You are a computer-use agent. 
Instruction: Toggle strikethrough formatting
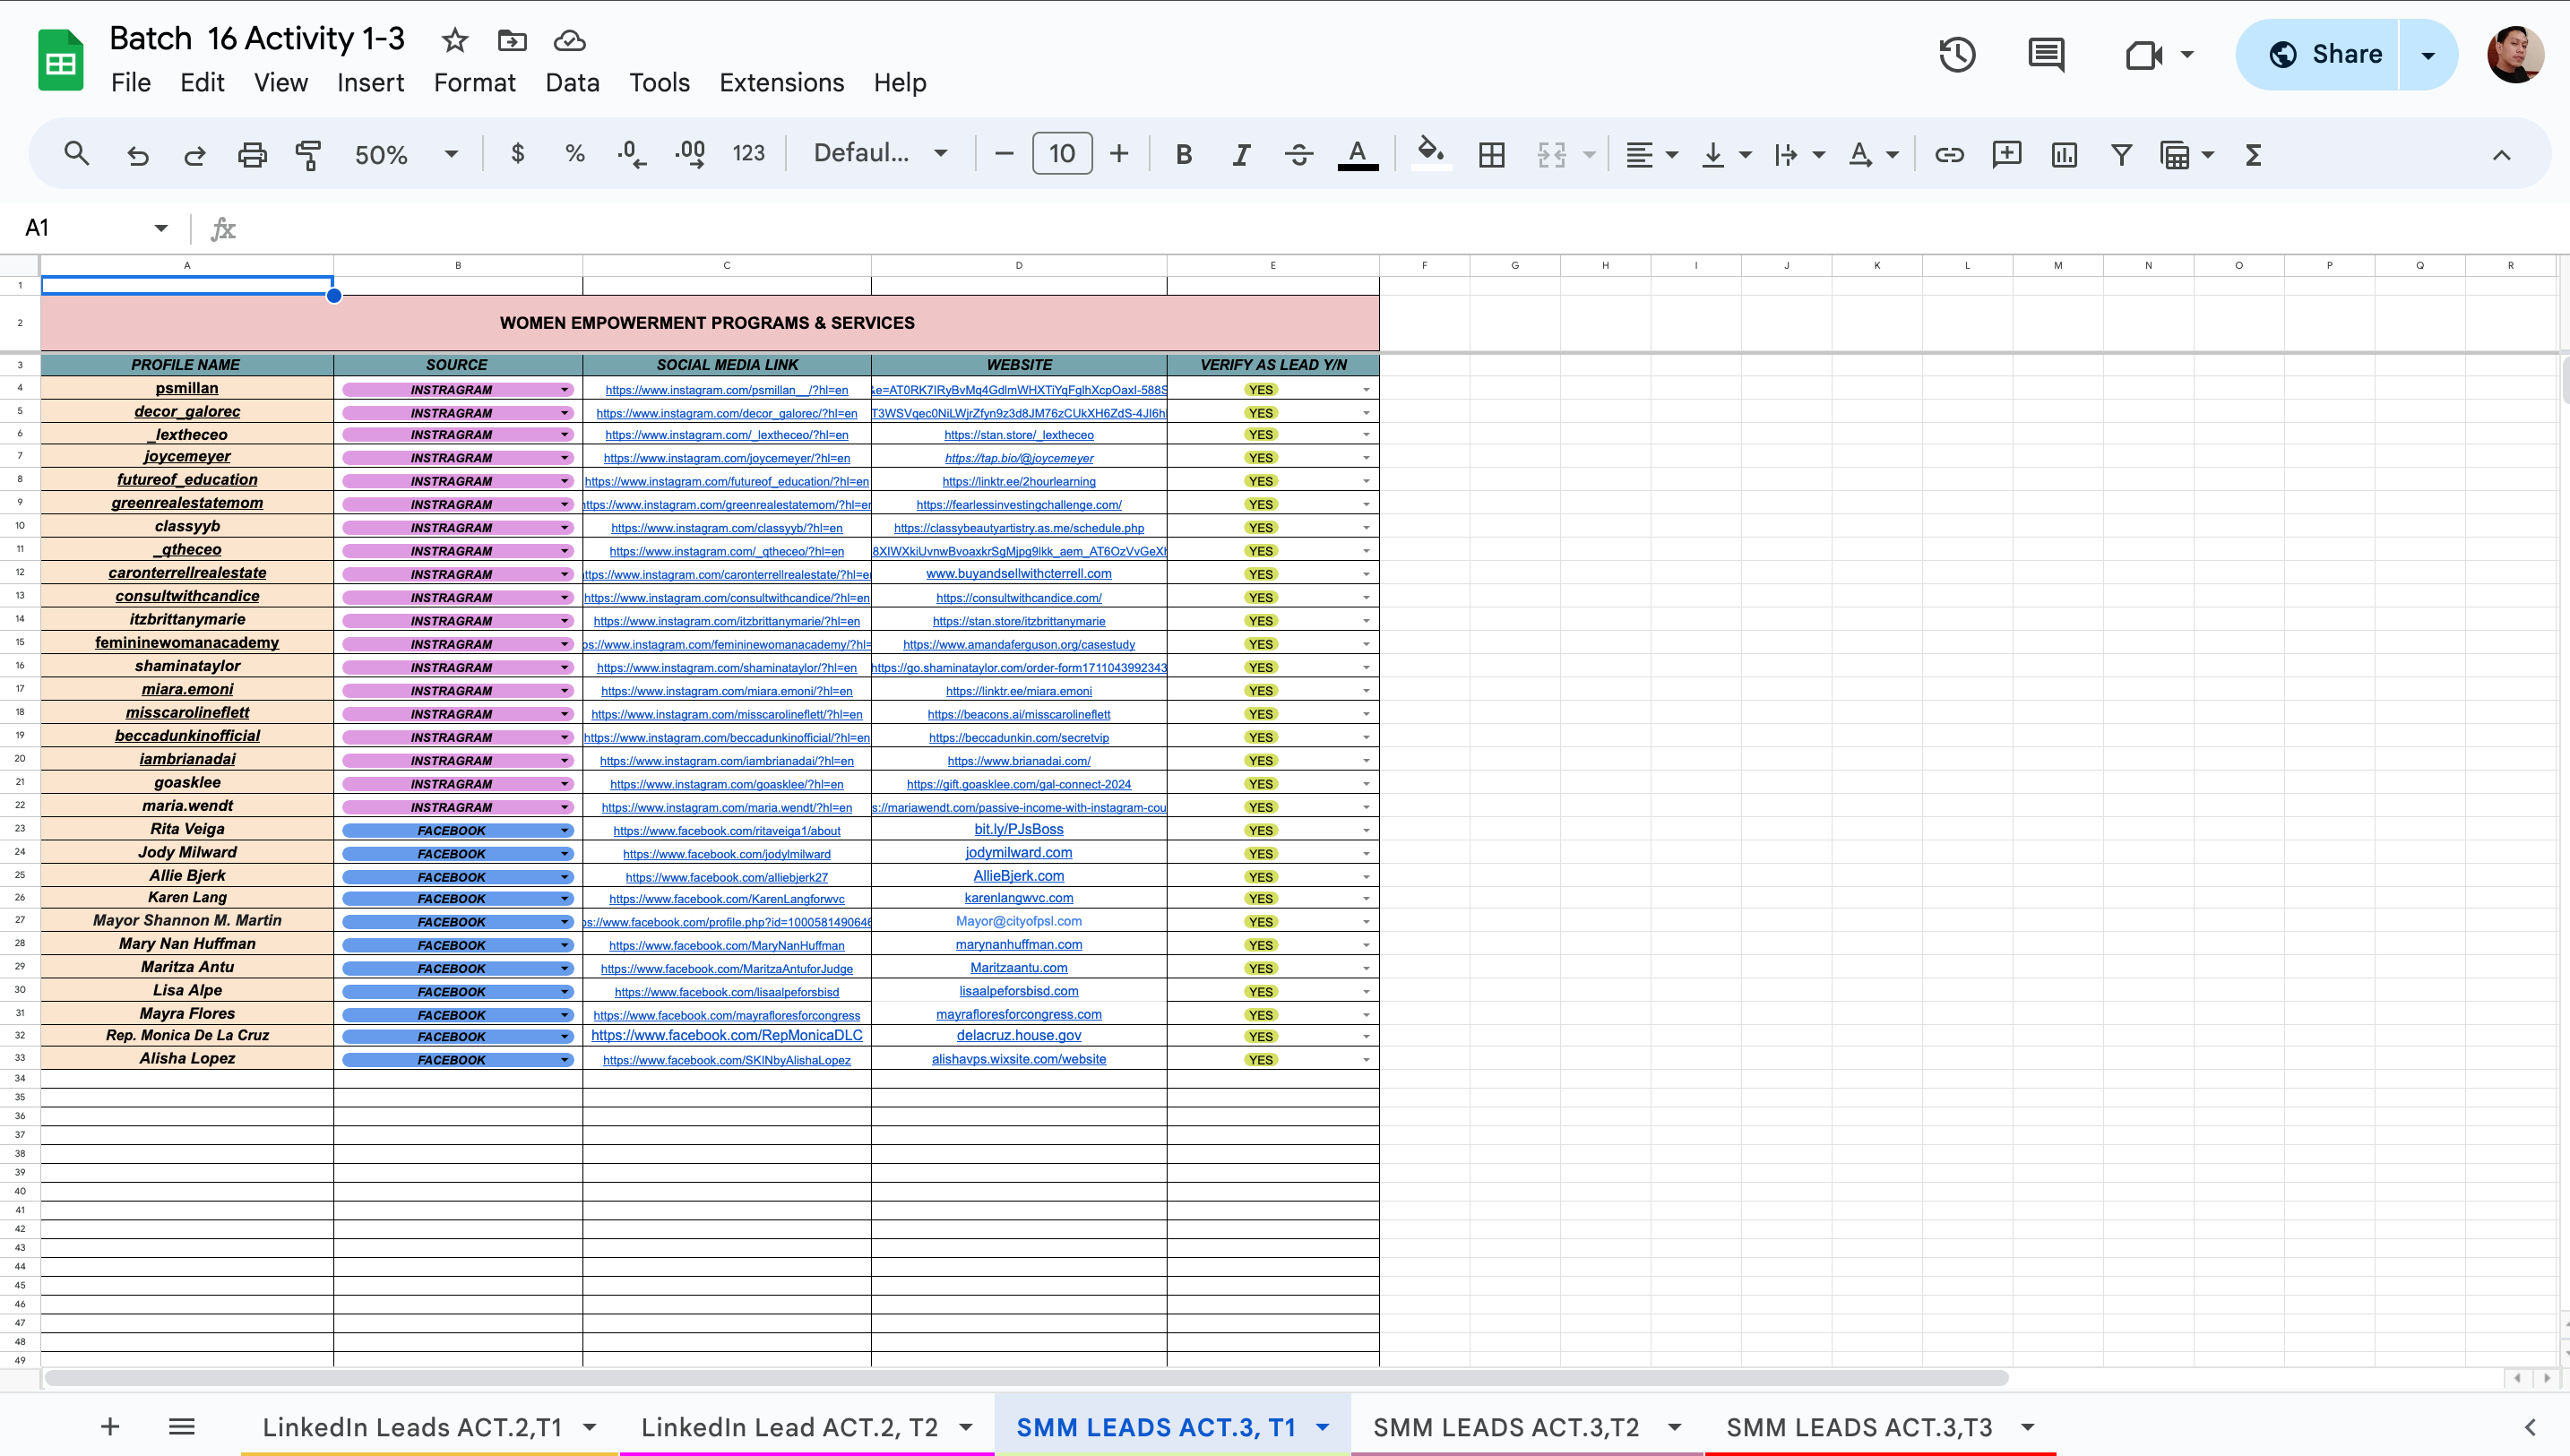tap(1298, 154)
